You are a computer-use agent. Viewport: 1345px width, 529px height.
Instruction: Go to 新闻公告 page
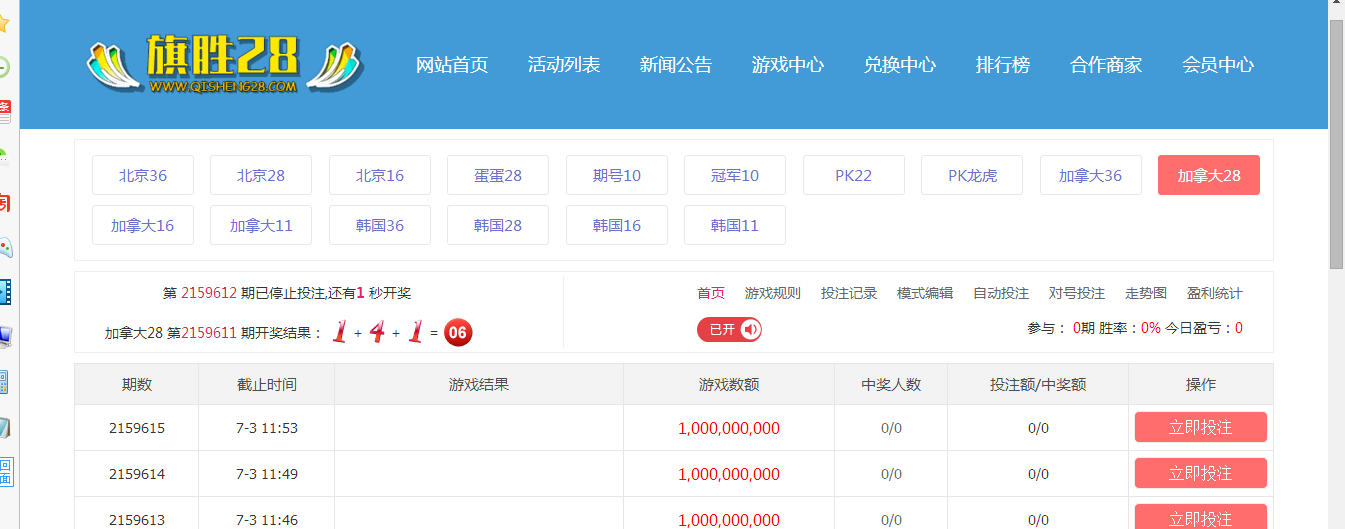coord(676,65)
